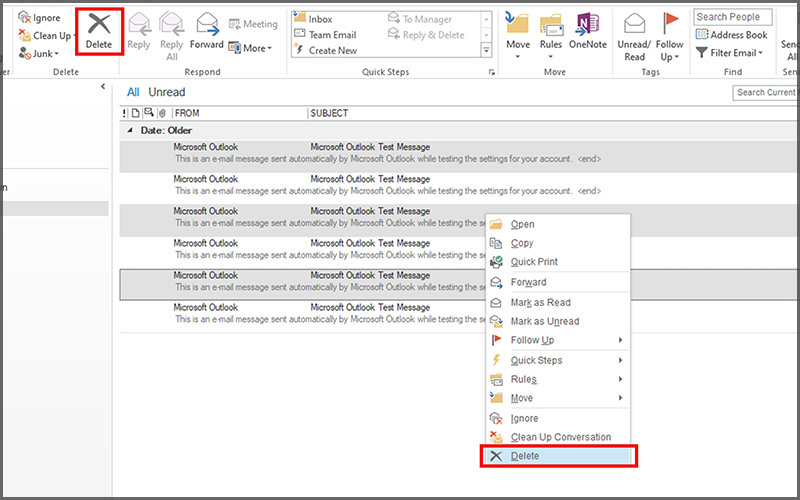Select the Inbox quick step

click(x=313, y=19)
